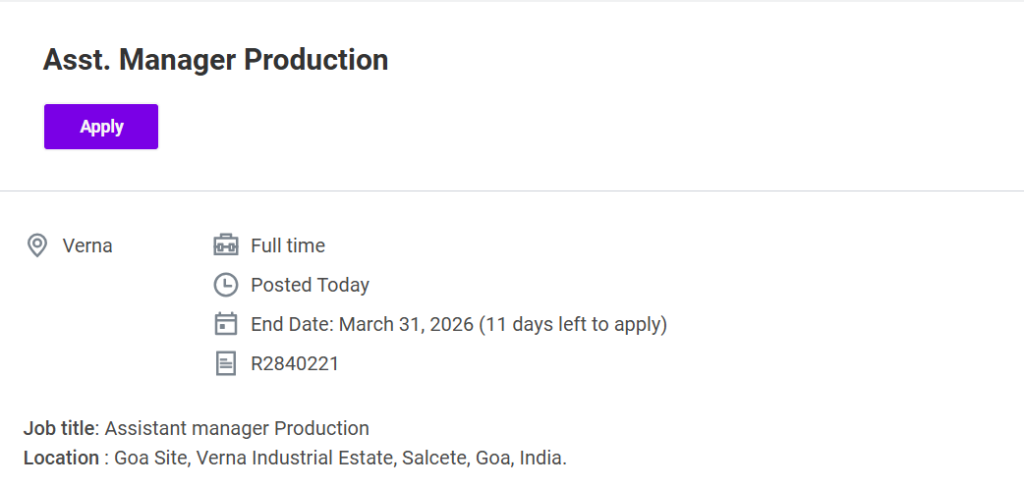Click the bold Job title label

tap(59, 428)
